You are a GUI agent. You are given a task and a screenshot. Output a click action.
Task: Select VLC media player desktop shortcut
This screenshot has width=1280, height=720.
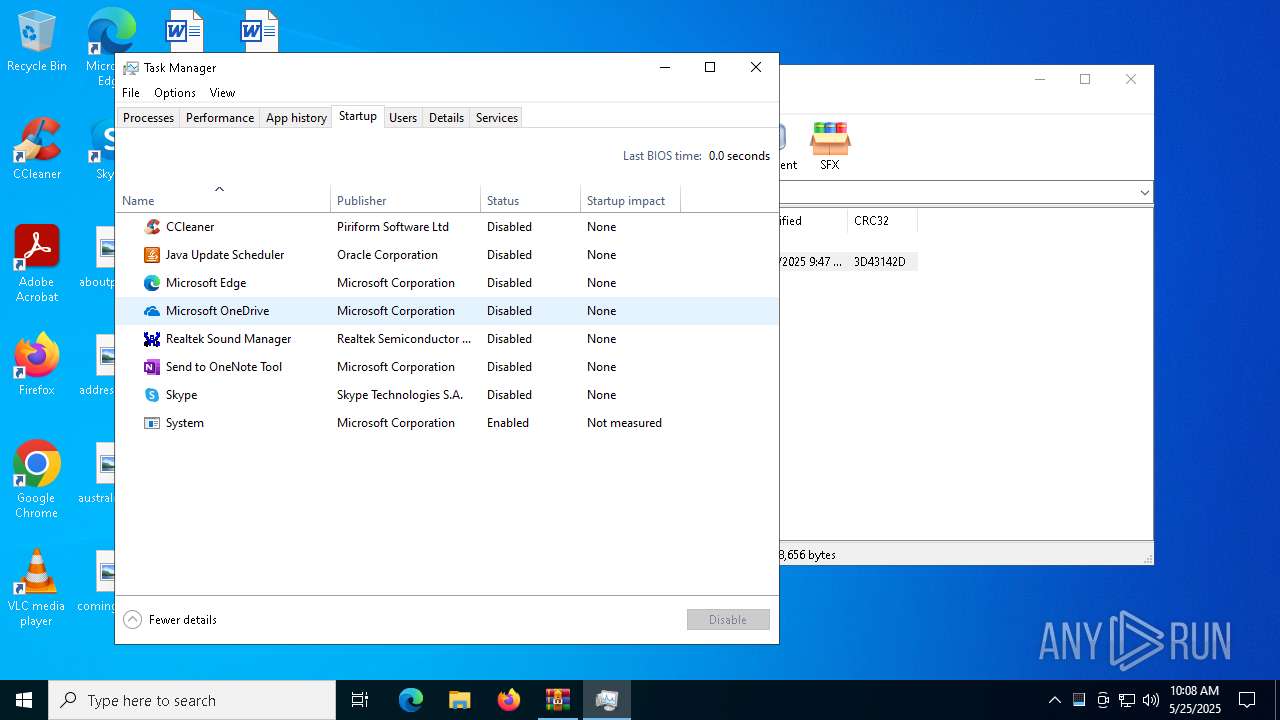(37, 588)
